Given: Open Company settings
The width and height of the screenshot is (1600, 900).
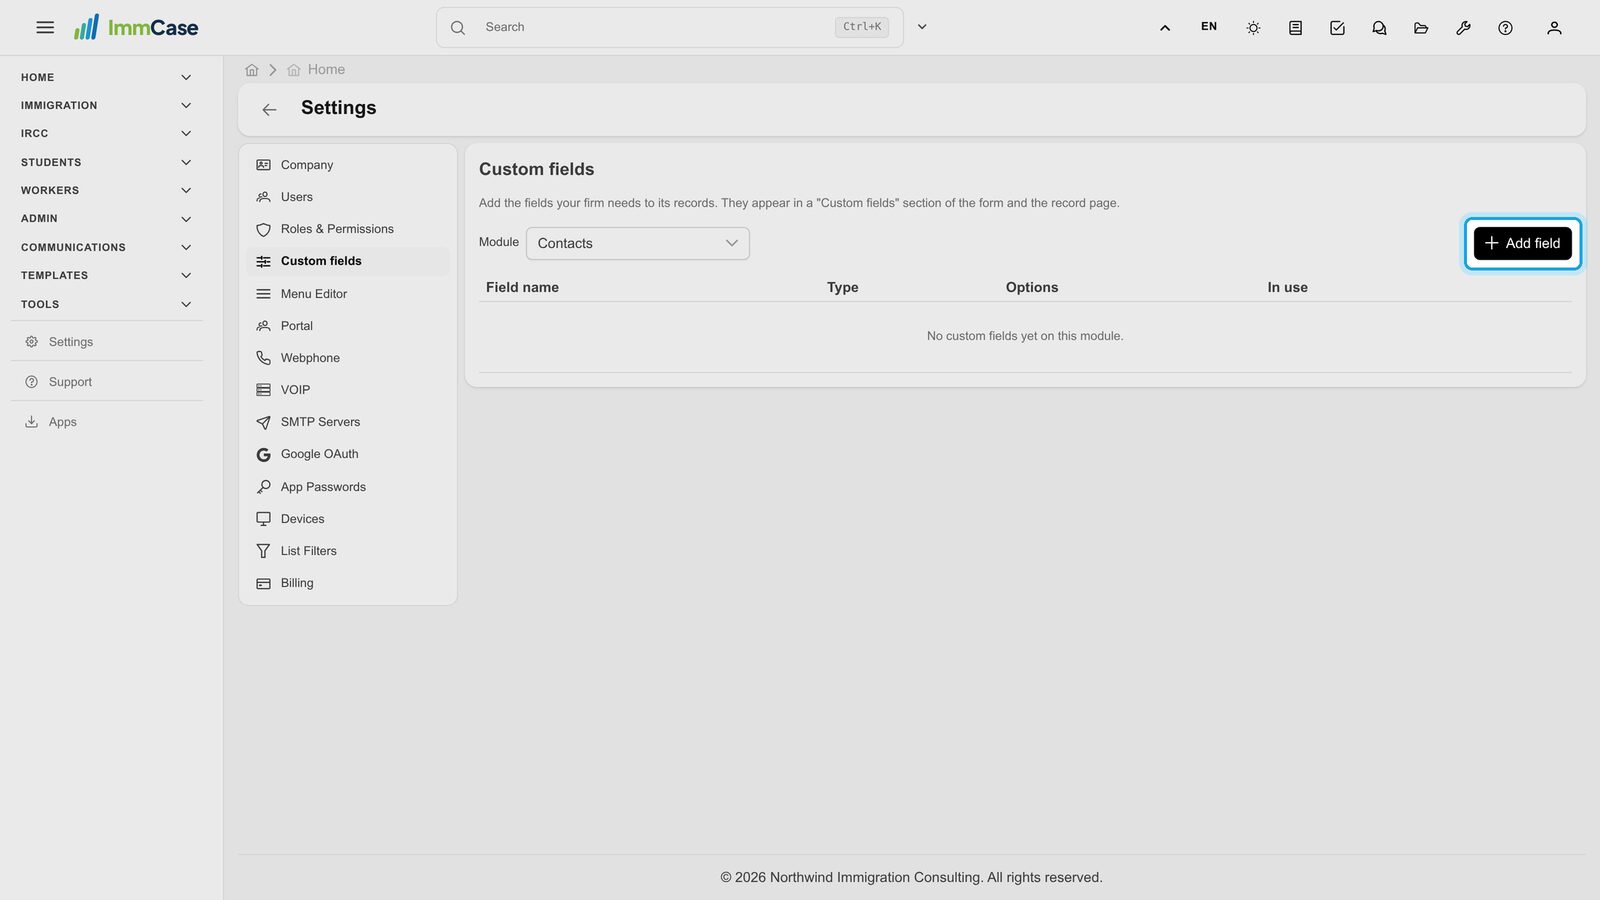Looking at the screenshot, I should 348,165.
